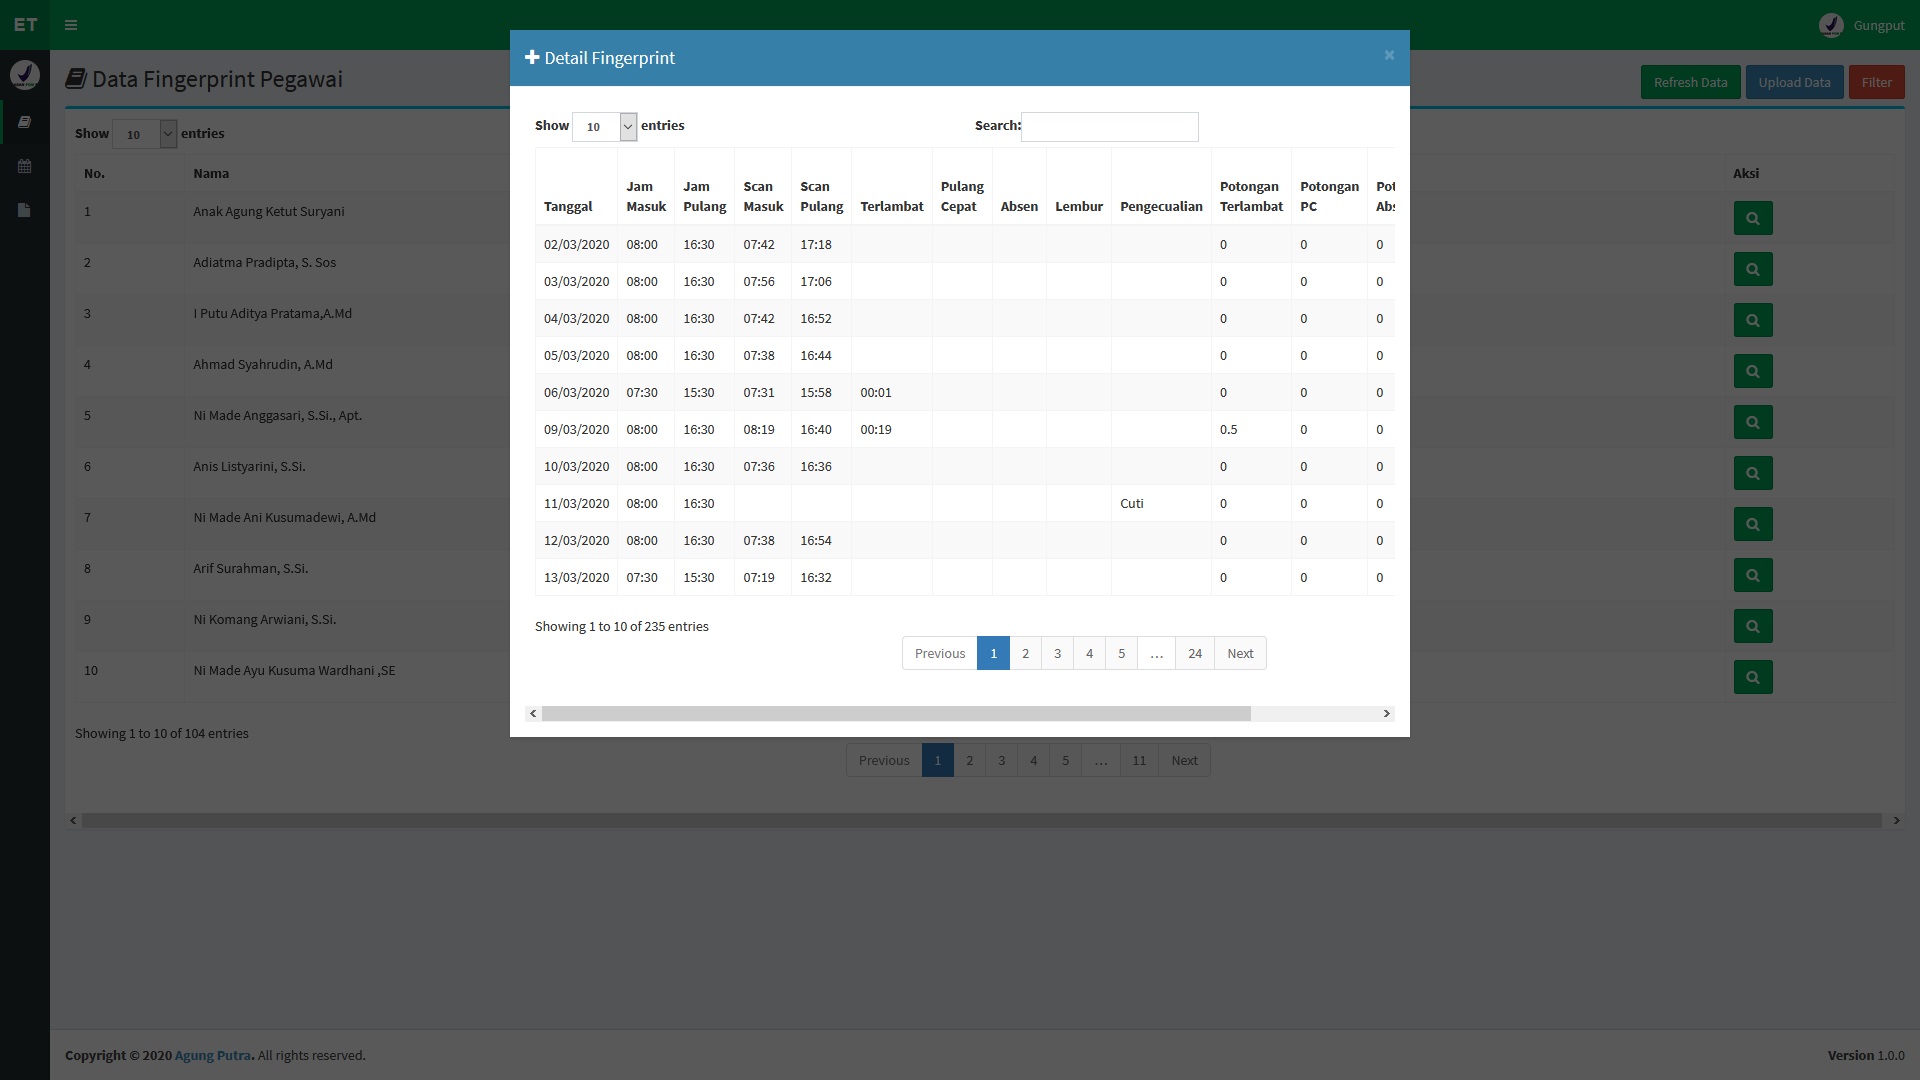This screenshot has height=1080, width=1920.
Task: Close the Detail Fingerprint modal
Action: click(x=1389, y=56)
